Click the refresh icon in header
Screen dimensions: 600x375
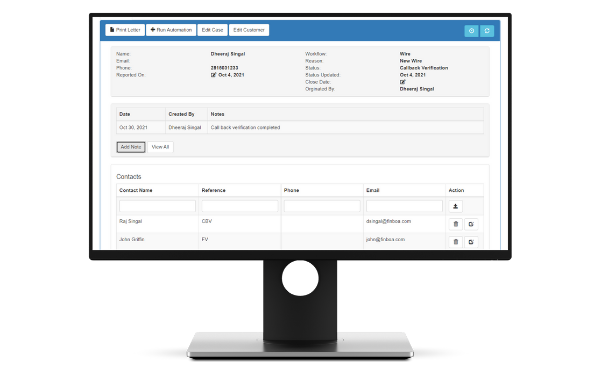pos(487,31)
